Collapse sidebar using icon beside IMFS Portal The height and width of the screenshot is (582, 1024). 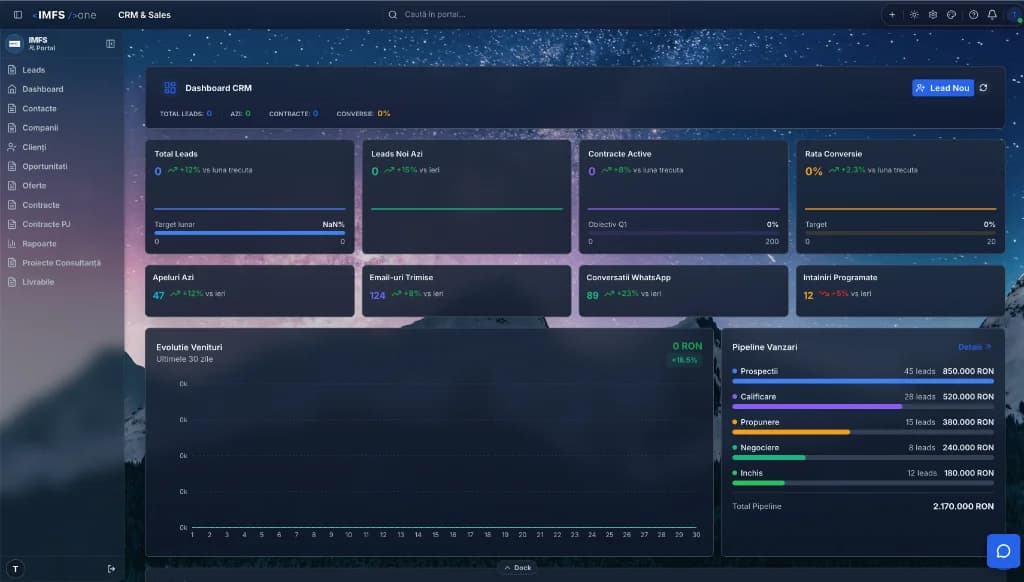(110, 44)
